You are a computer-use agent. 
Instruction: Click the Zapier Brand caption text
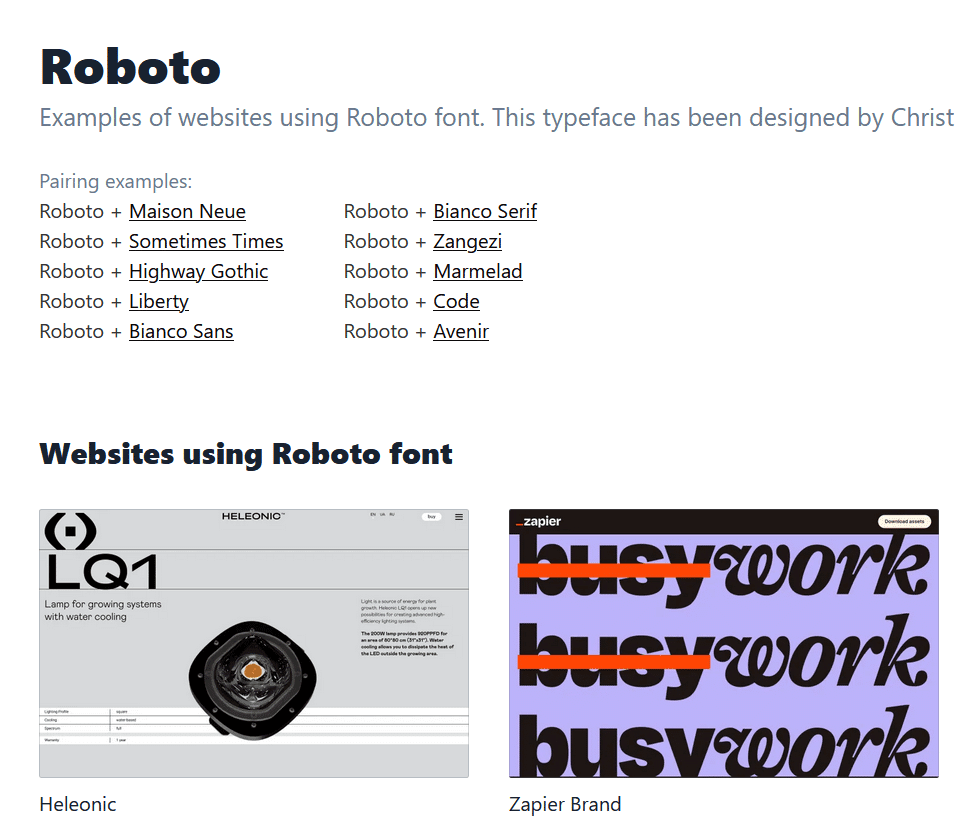(x=565, y=804)
